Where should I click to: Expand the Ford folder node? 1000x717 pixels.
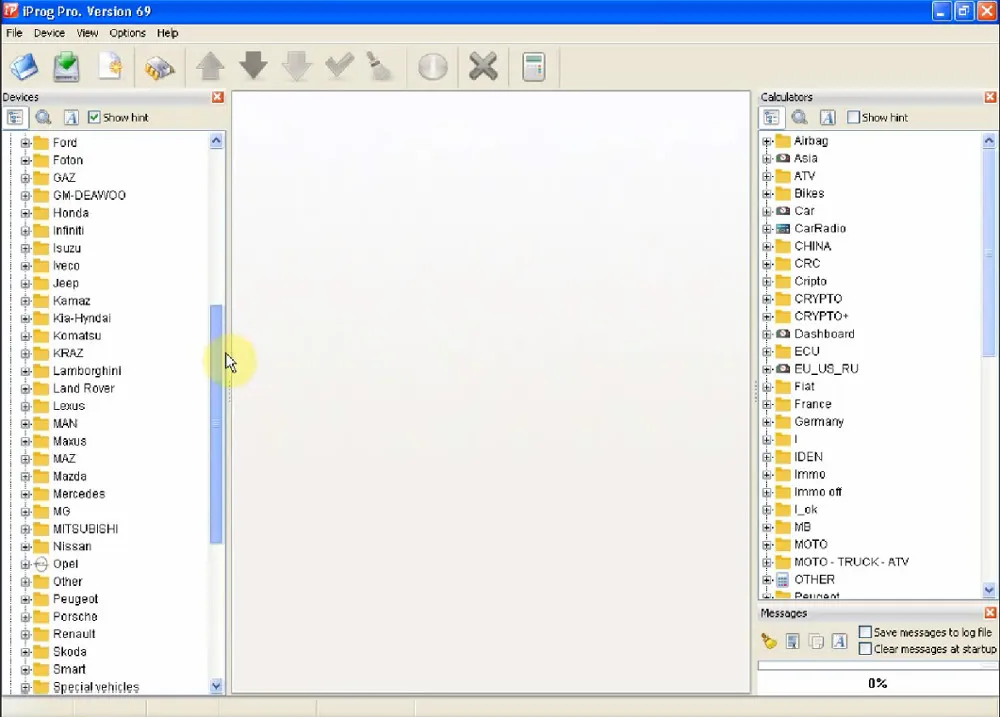26,143
